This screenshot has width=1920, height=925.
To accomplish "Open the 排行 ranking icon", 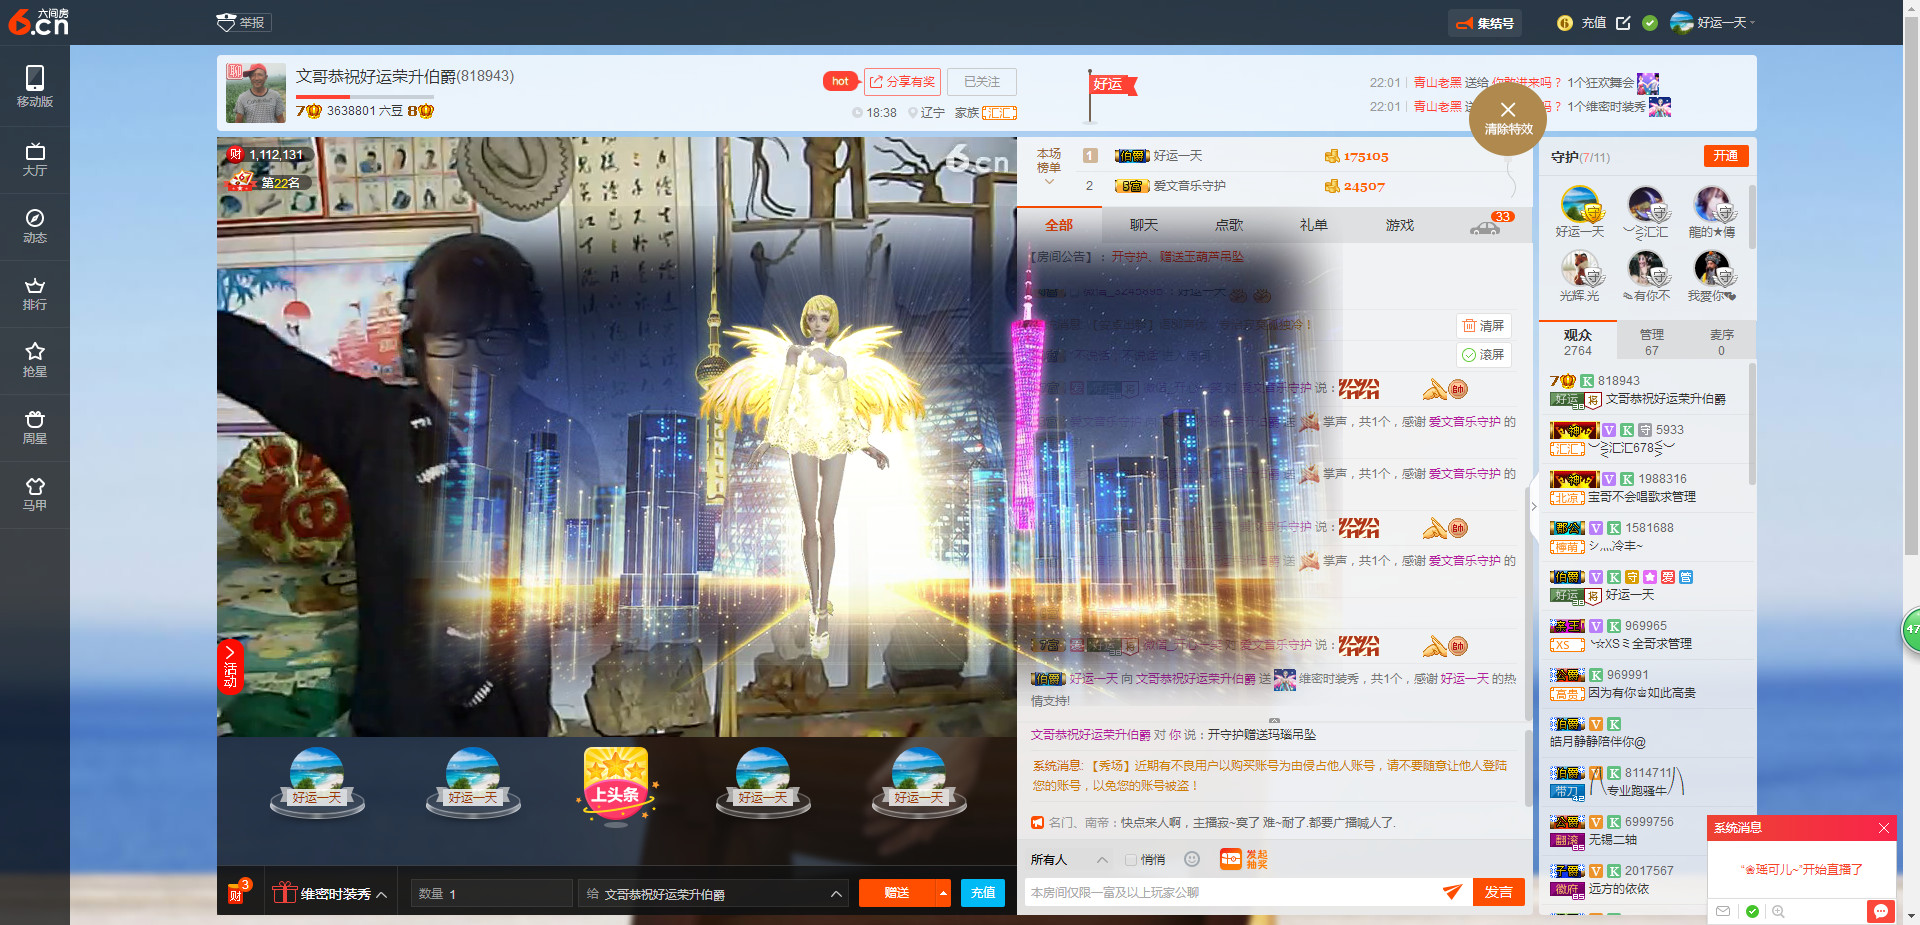I will tap(35, 294).
